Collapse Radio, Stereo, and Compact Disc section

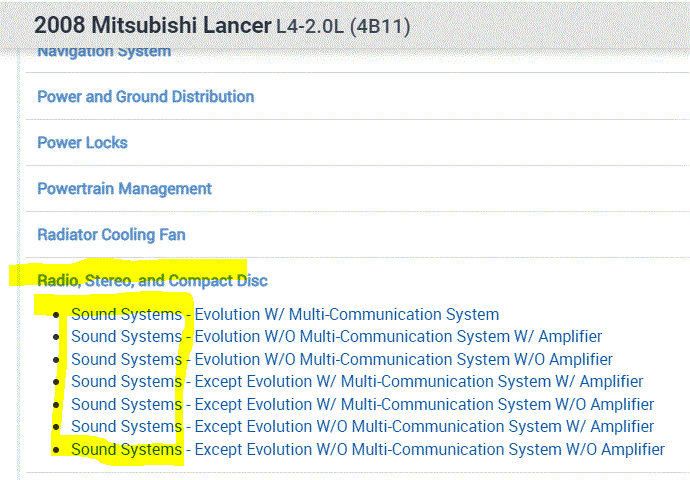tap(152, 281)
